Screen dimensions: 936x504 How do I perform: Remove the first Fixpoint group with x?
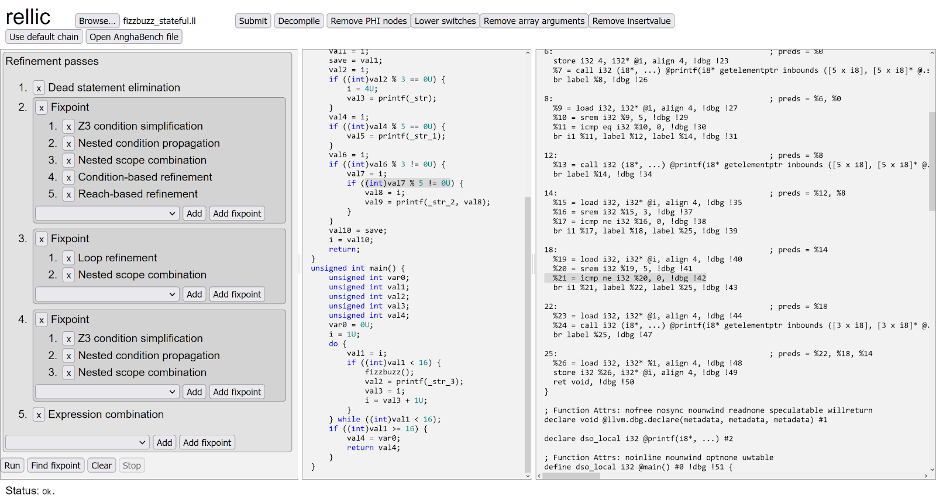[x=41, y=107]
